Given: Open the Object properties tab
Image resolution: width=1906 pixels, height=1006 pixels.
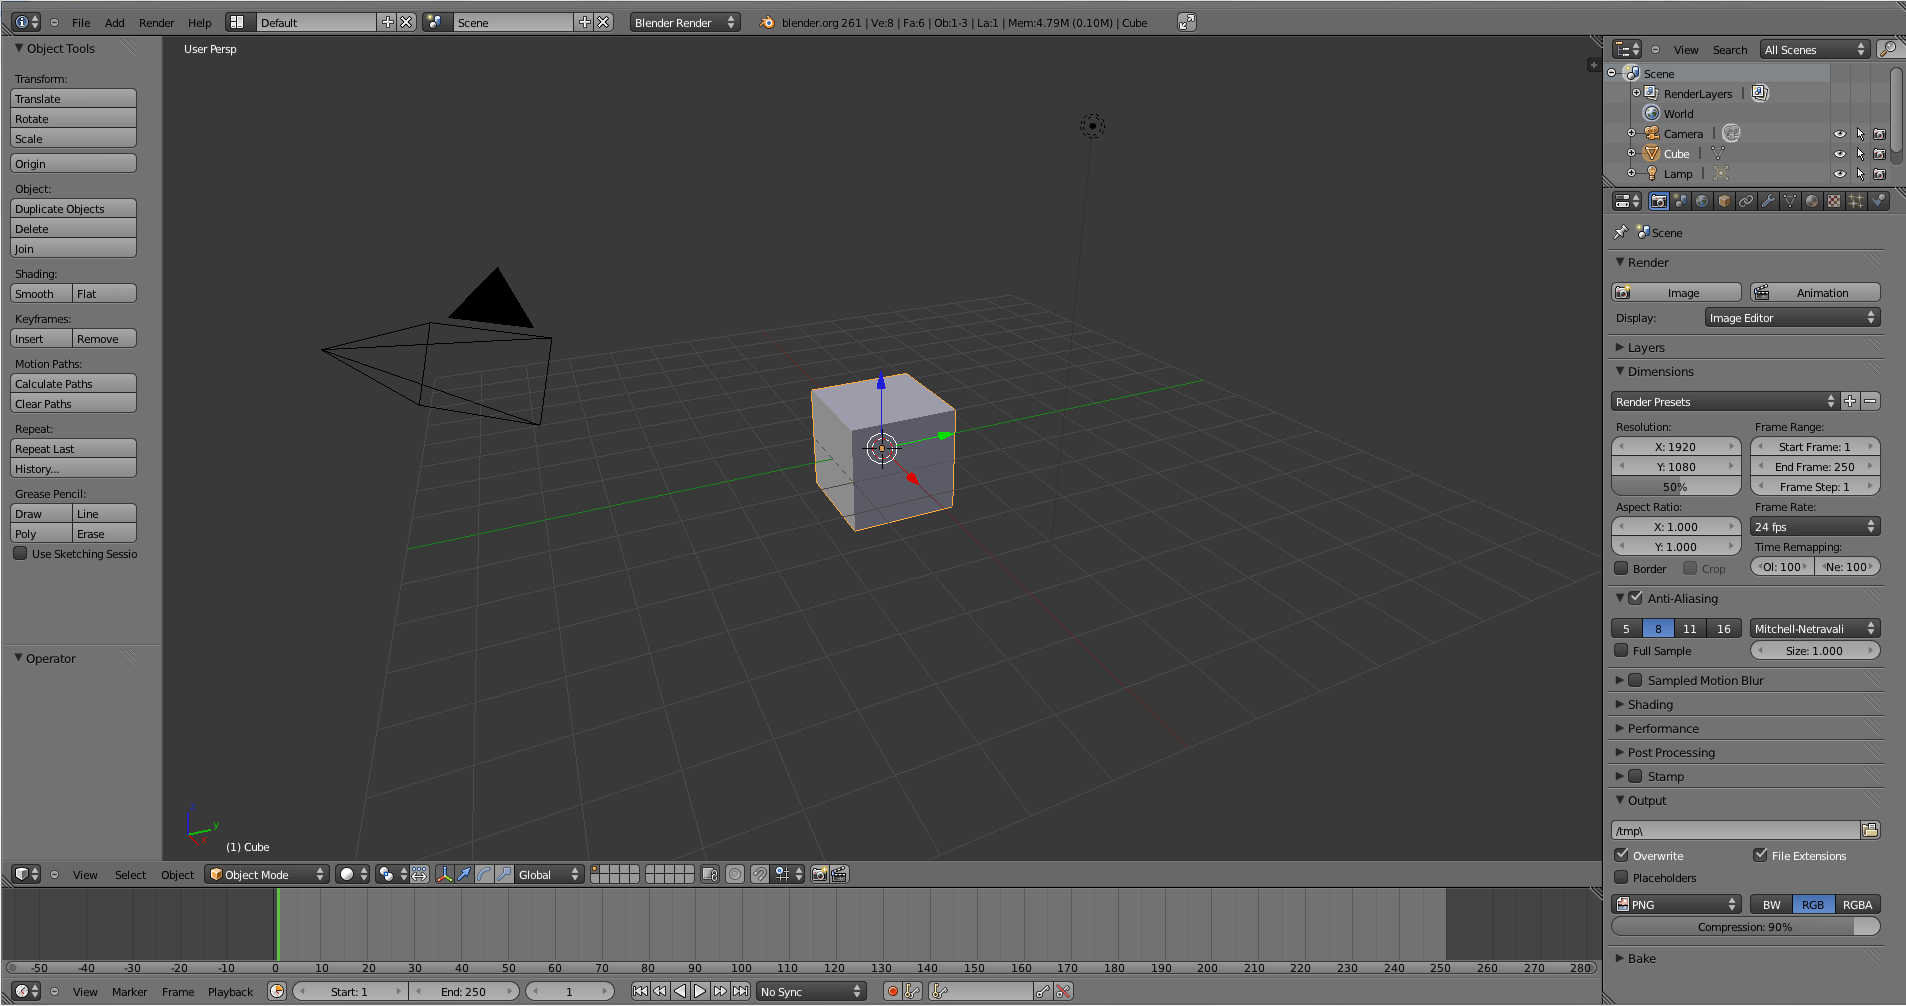Looking at the screenshot, I should [x=1724, y=201].
